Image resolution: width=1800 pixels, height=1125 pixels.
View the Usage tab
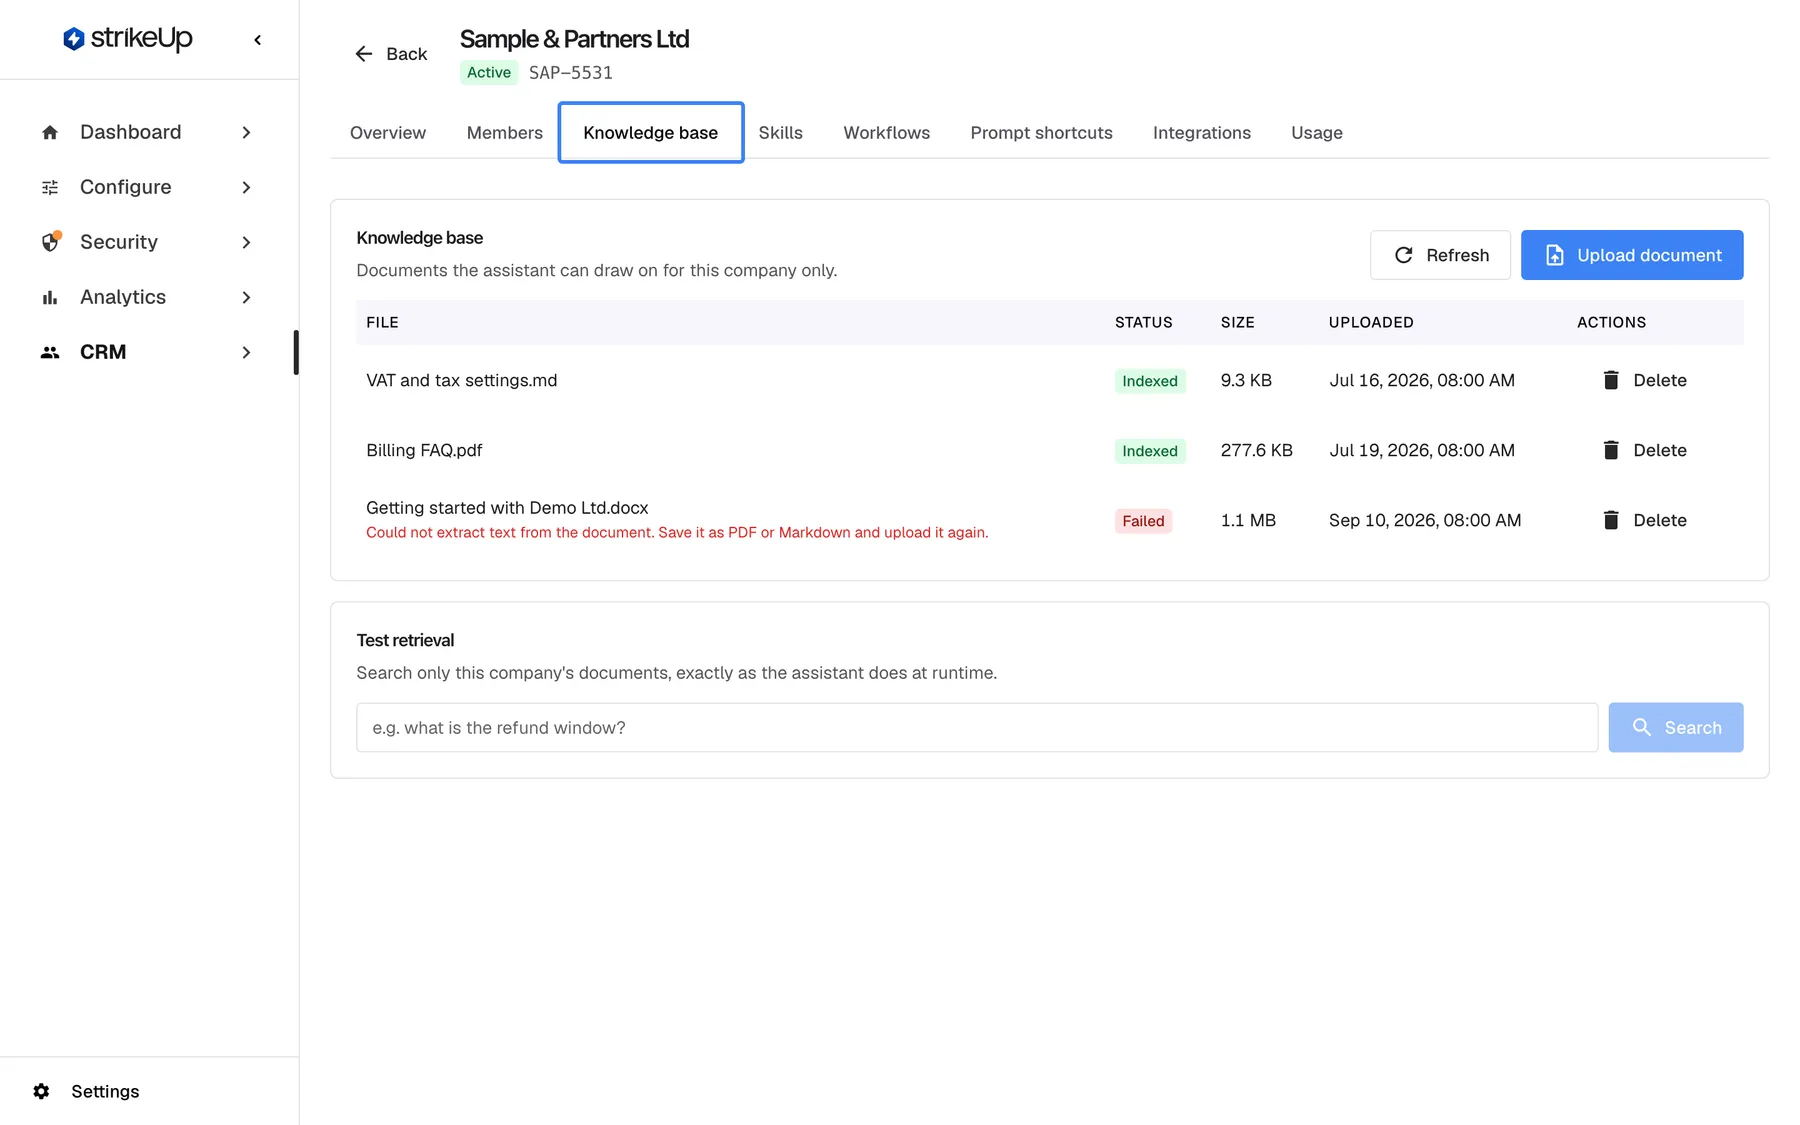tap(1317, 133)
